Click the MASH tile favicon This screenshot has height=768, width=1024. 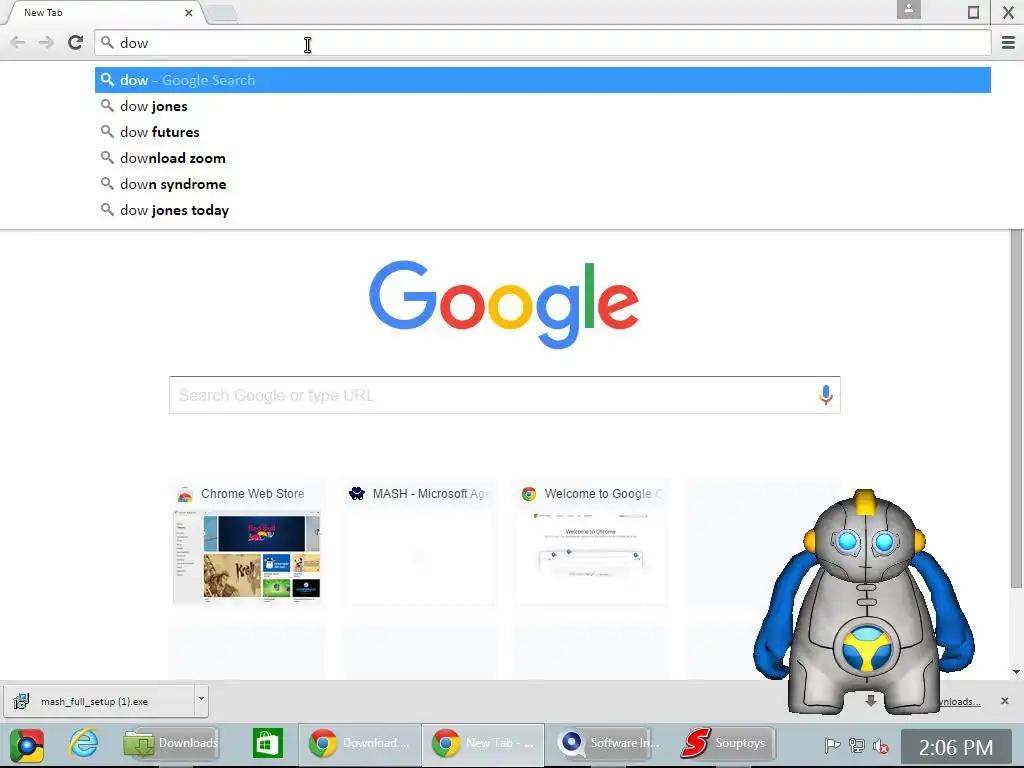coord(357,494)
